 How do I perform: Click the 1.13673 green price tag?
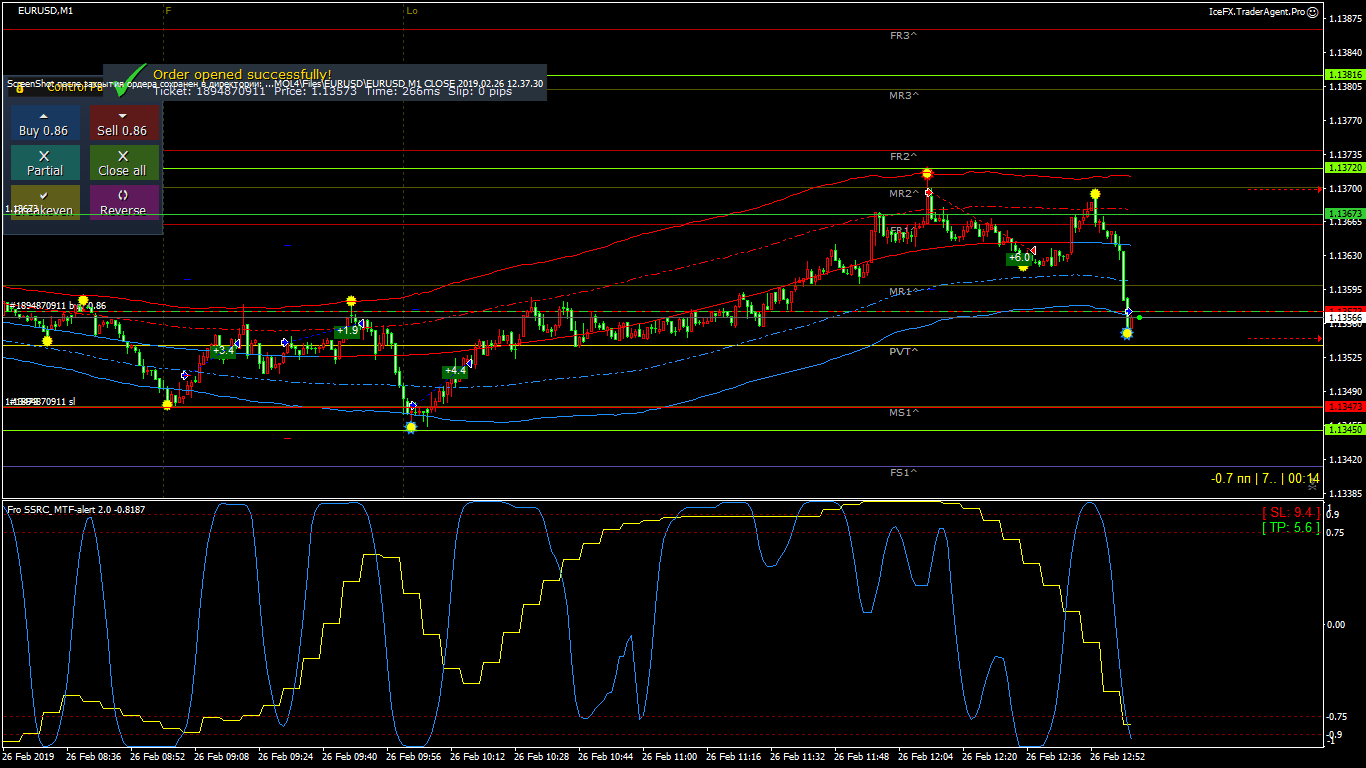1344,214
